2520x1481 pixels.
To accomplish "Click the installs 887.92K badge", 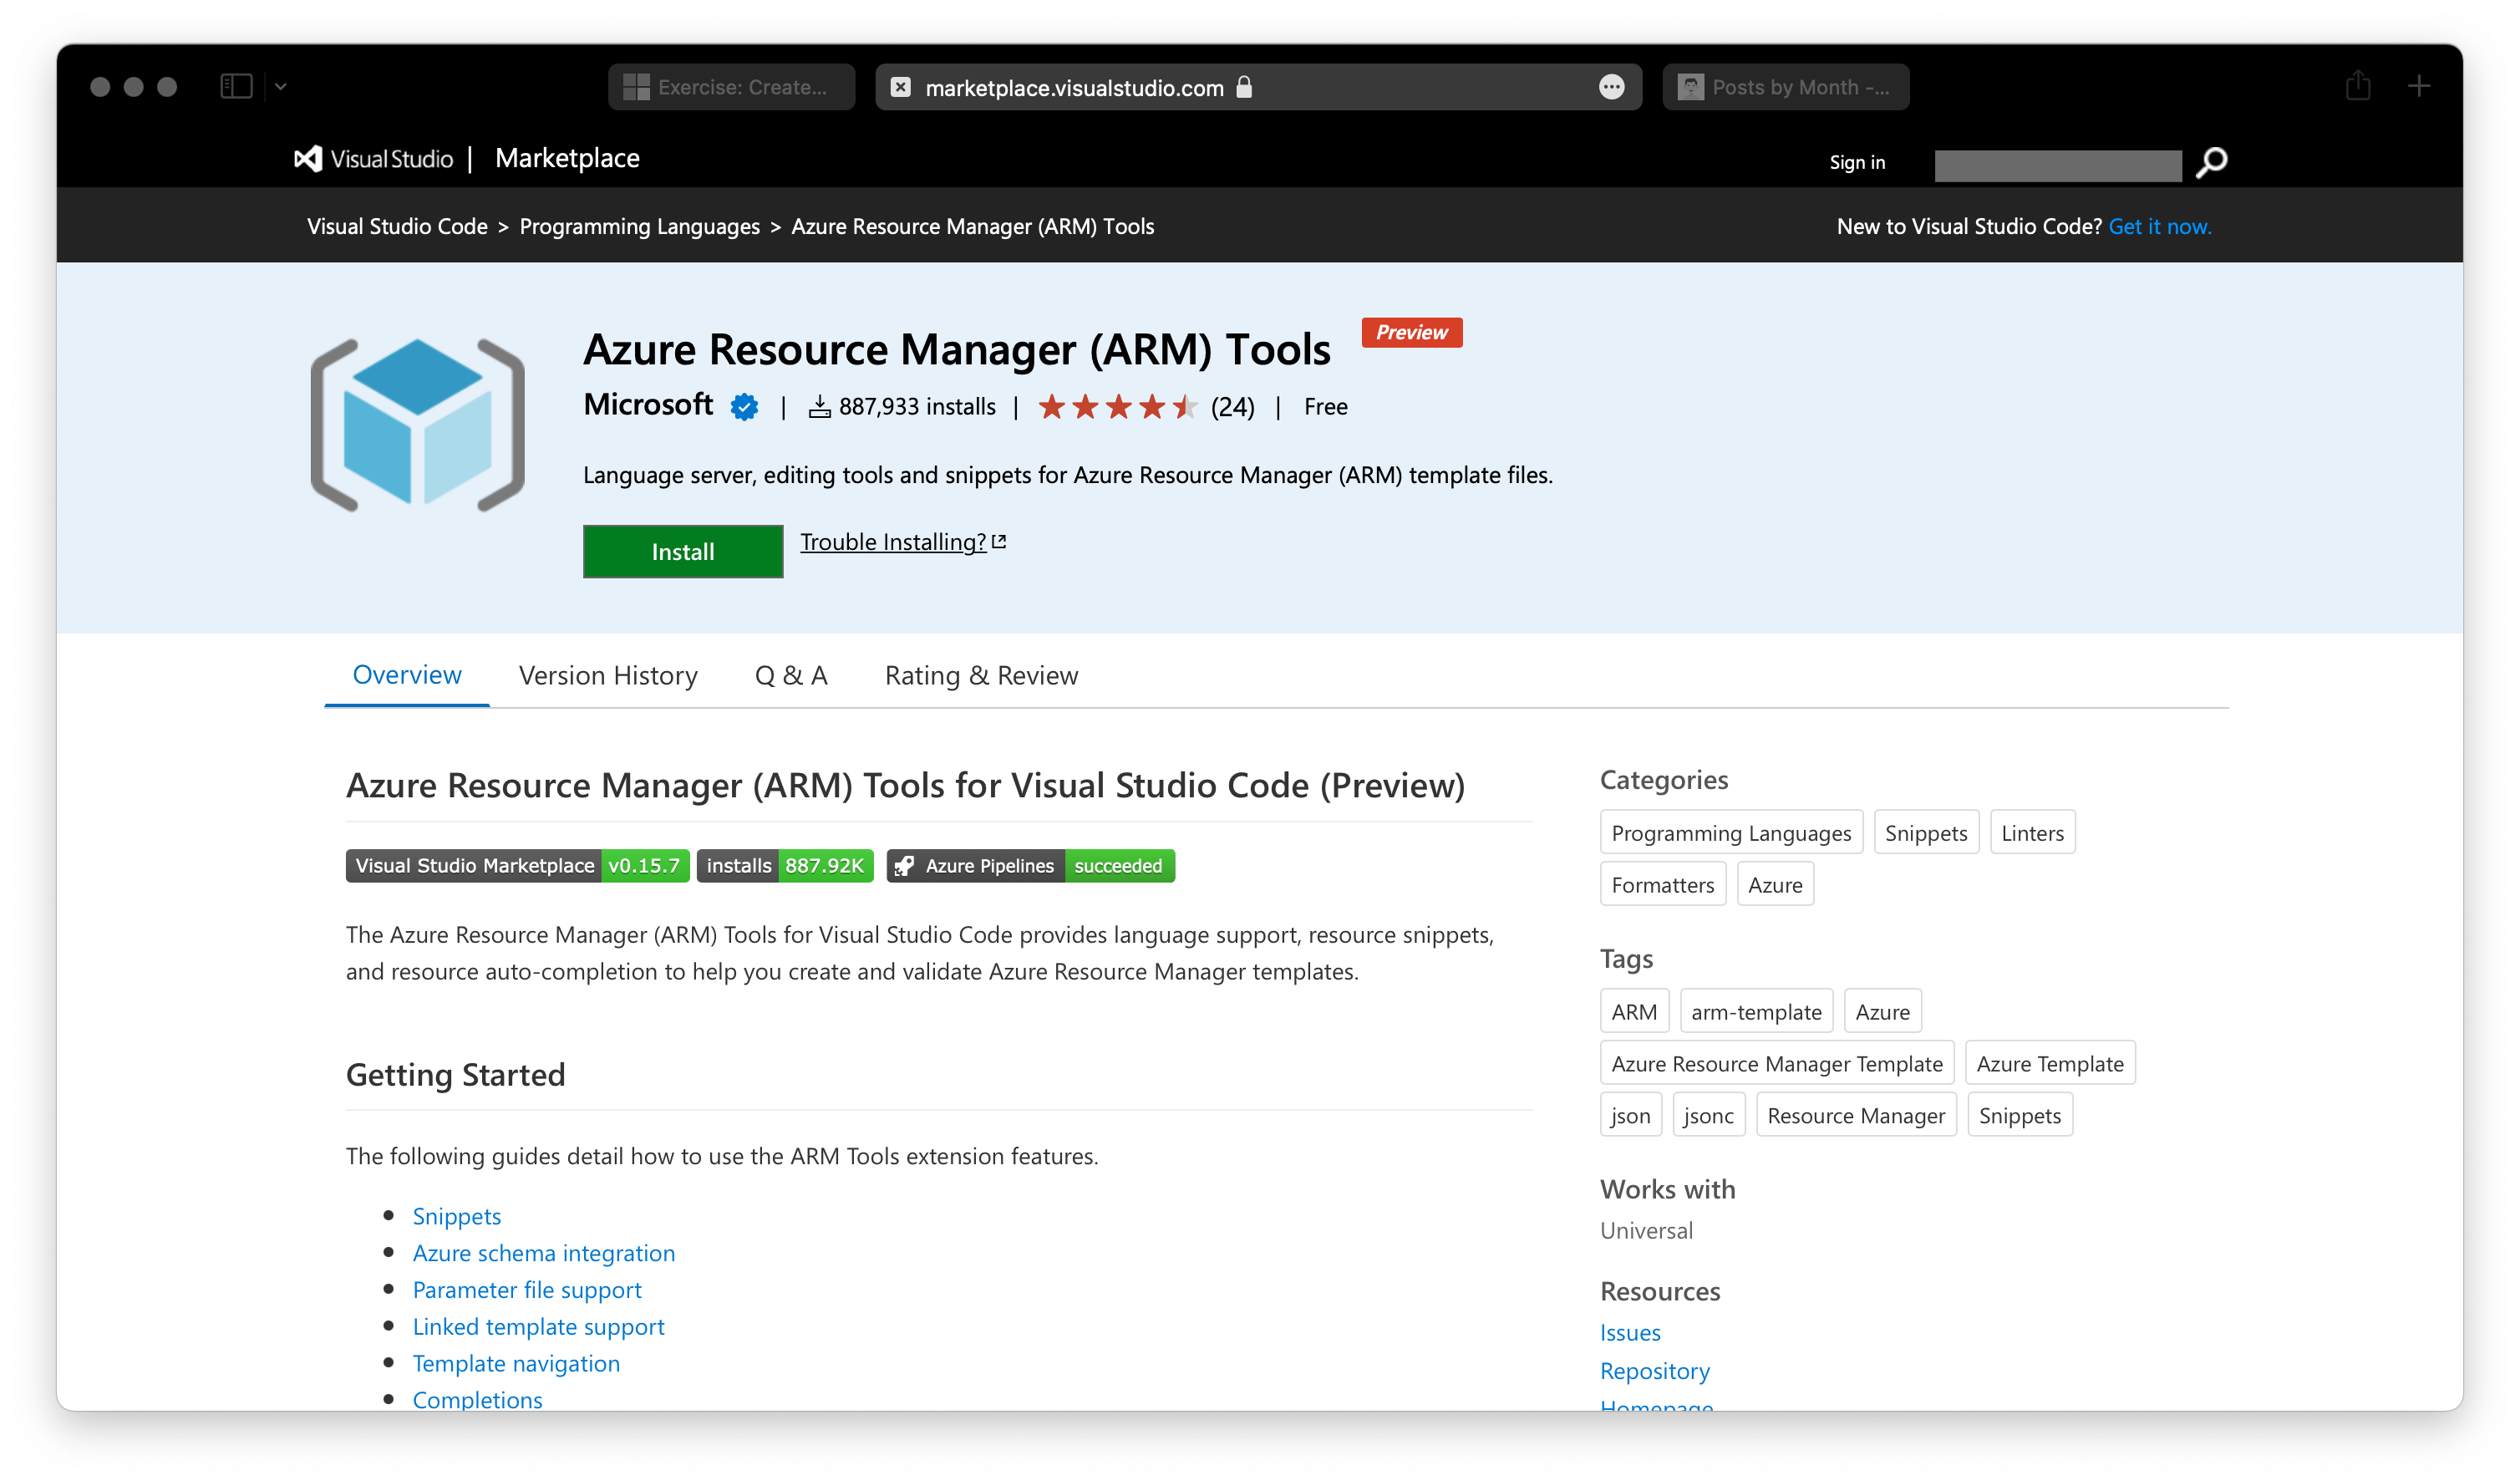I will [785, 865].
